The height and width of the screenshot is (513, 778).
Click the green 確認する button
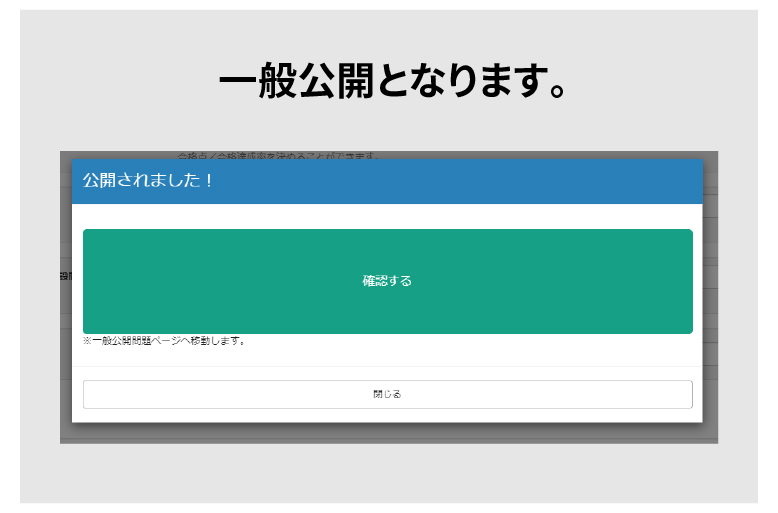(387, 281)
